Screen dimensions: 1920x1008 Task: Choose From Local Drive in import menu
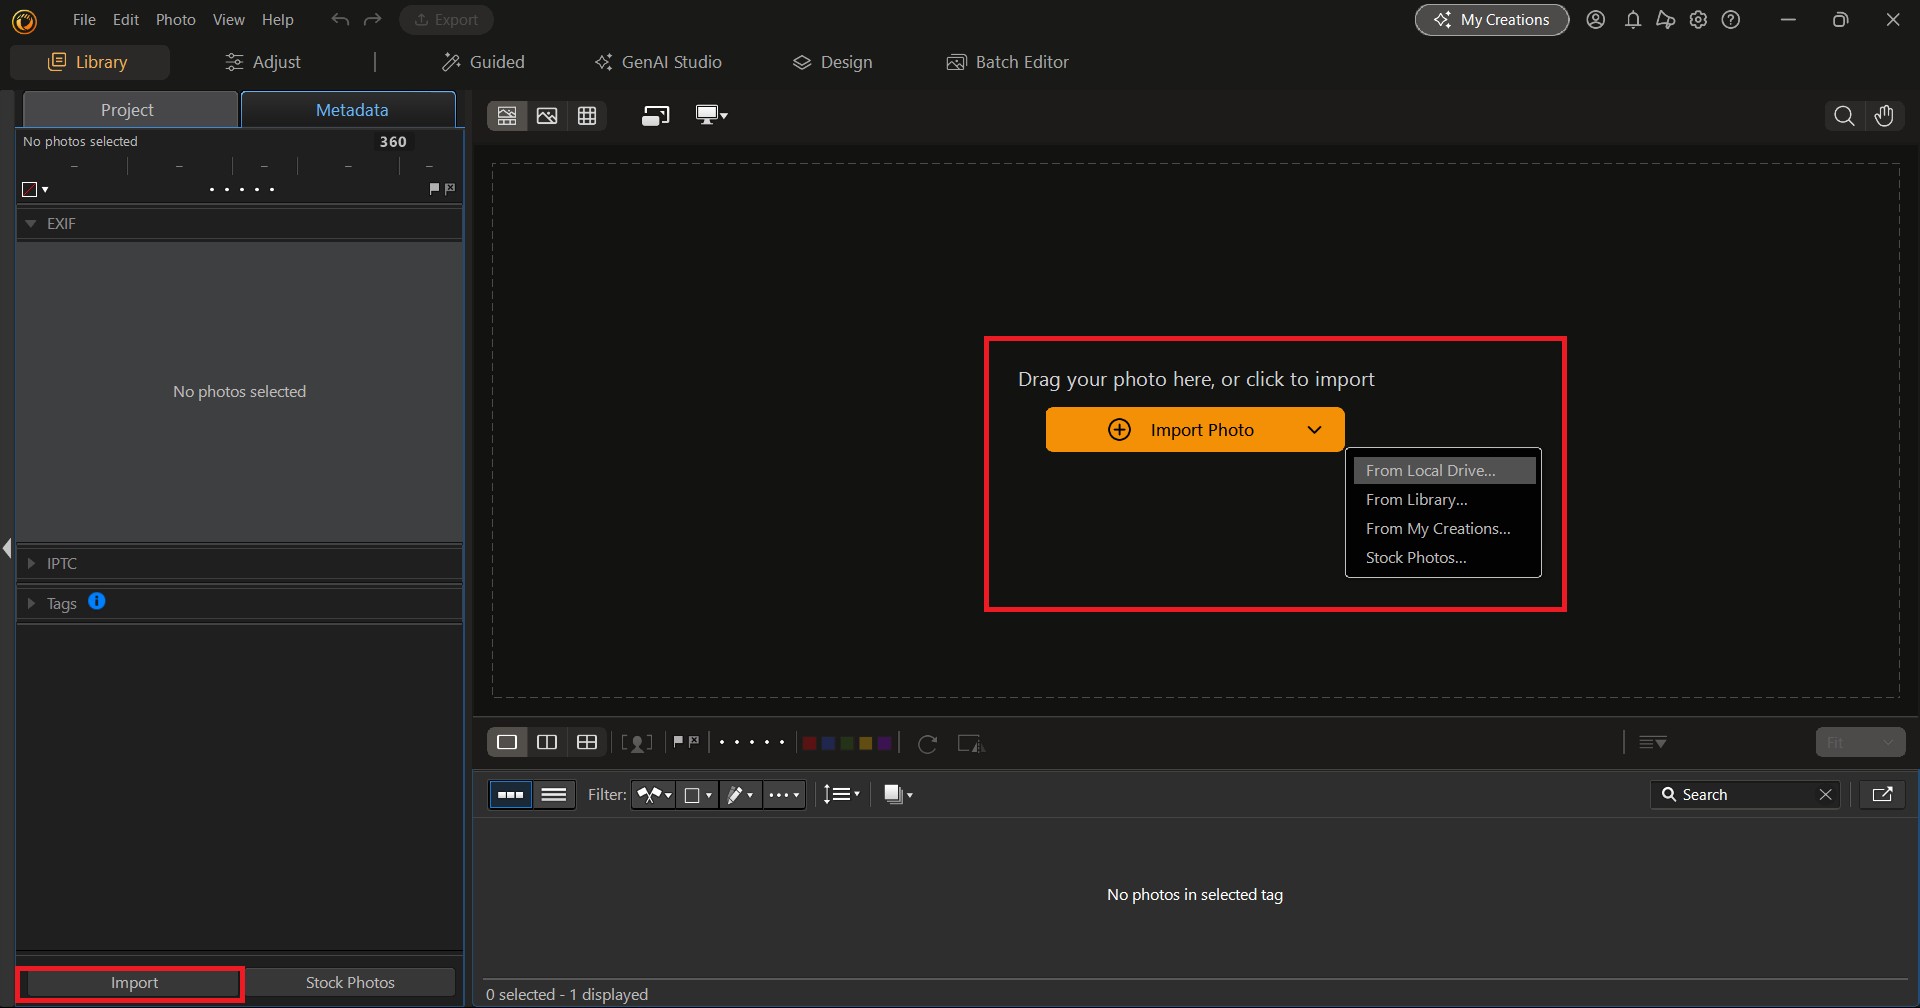[1430, 469]
